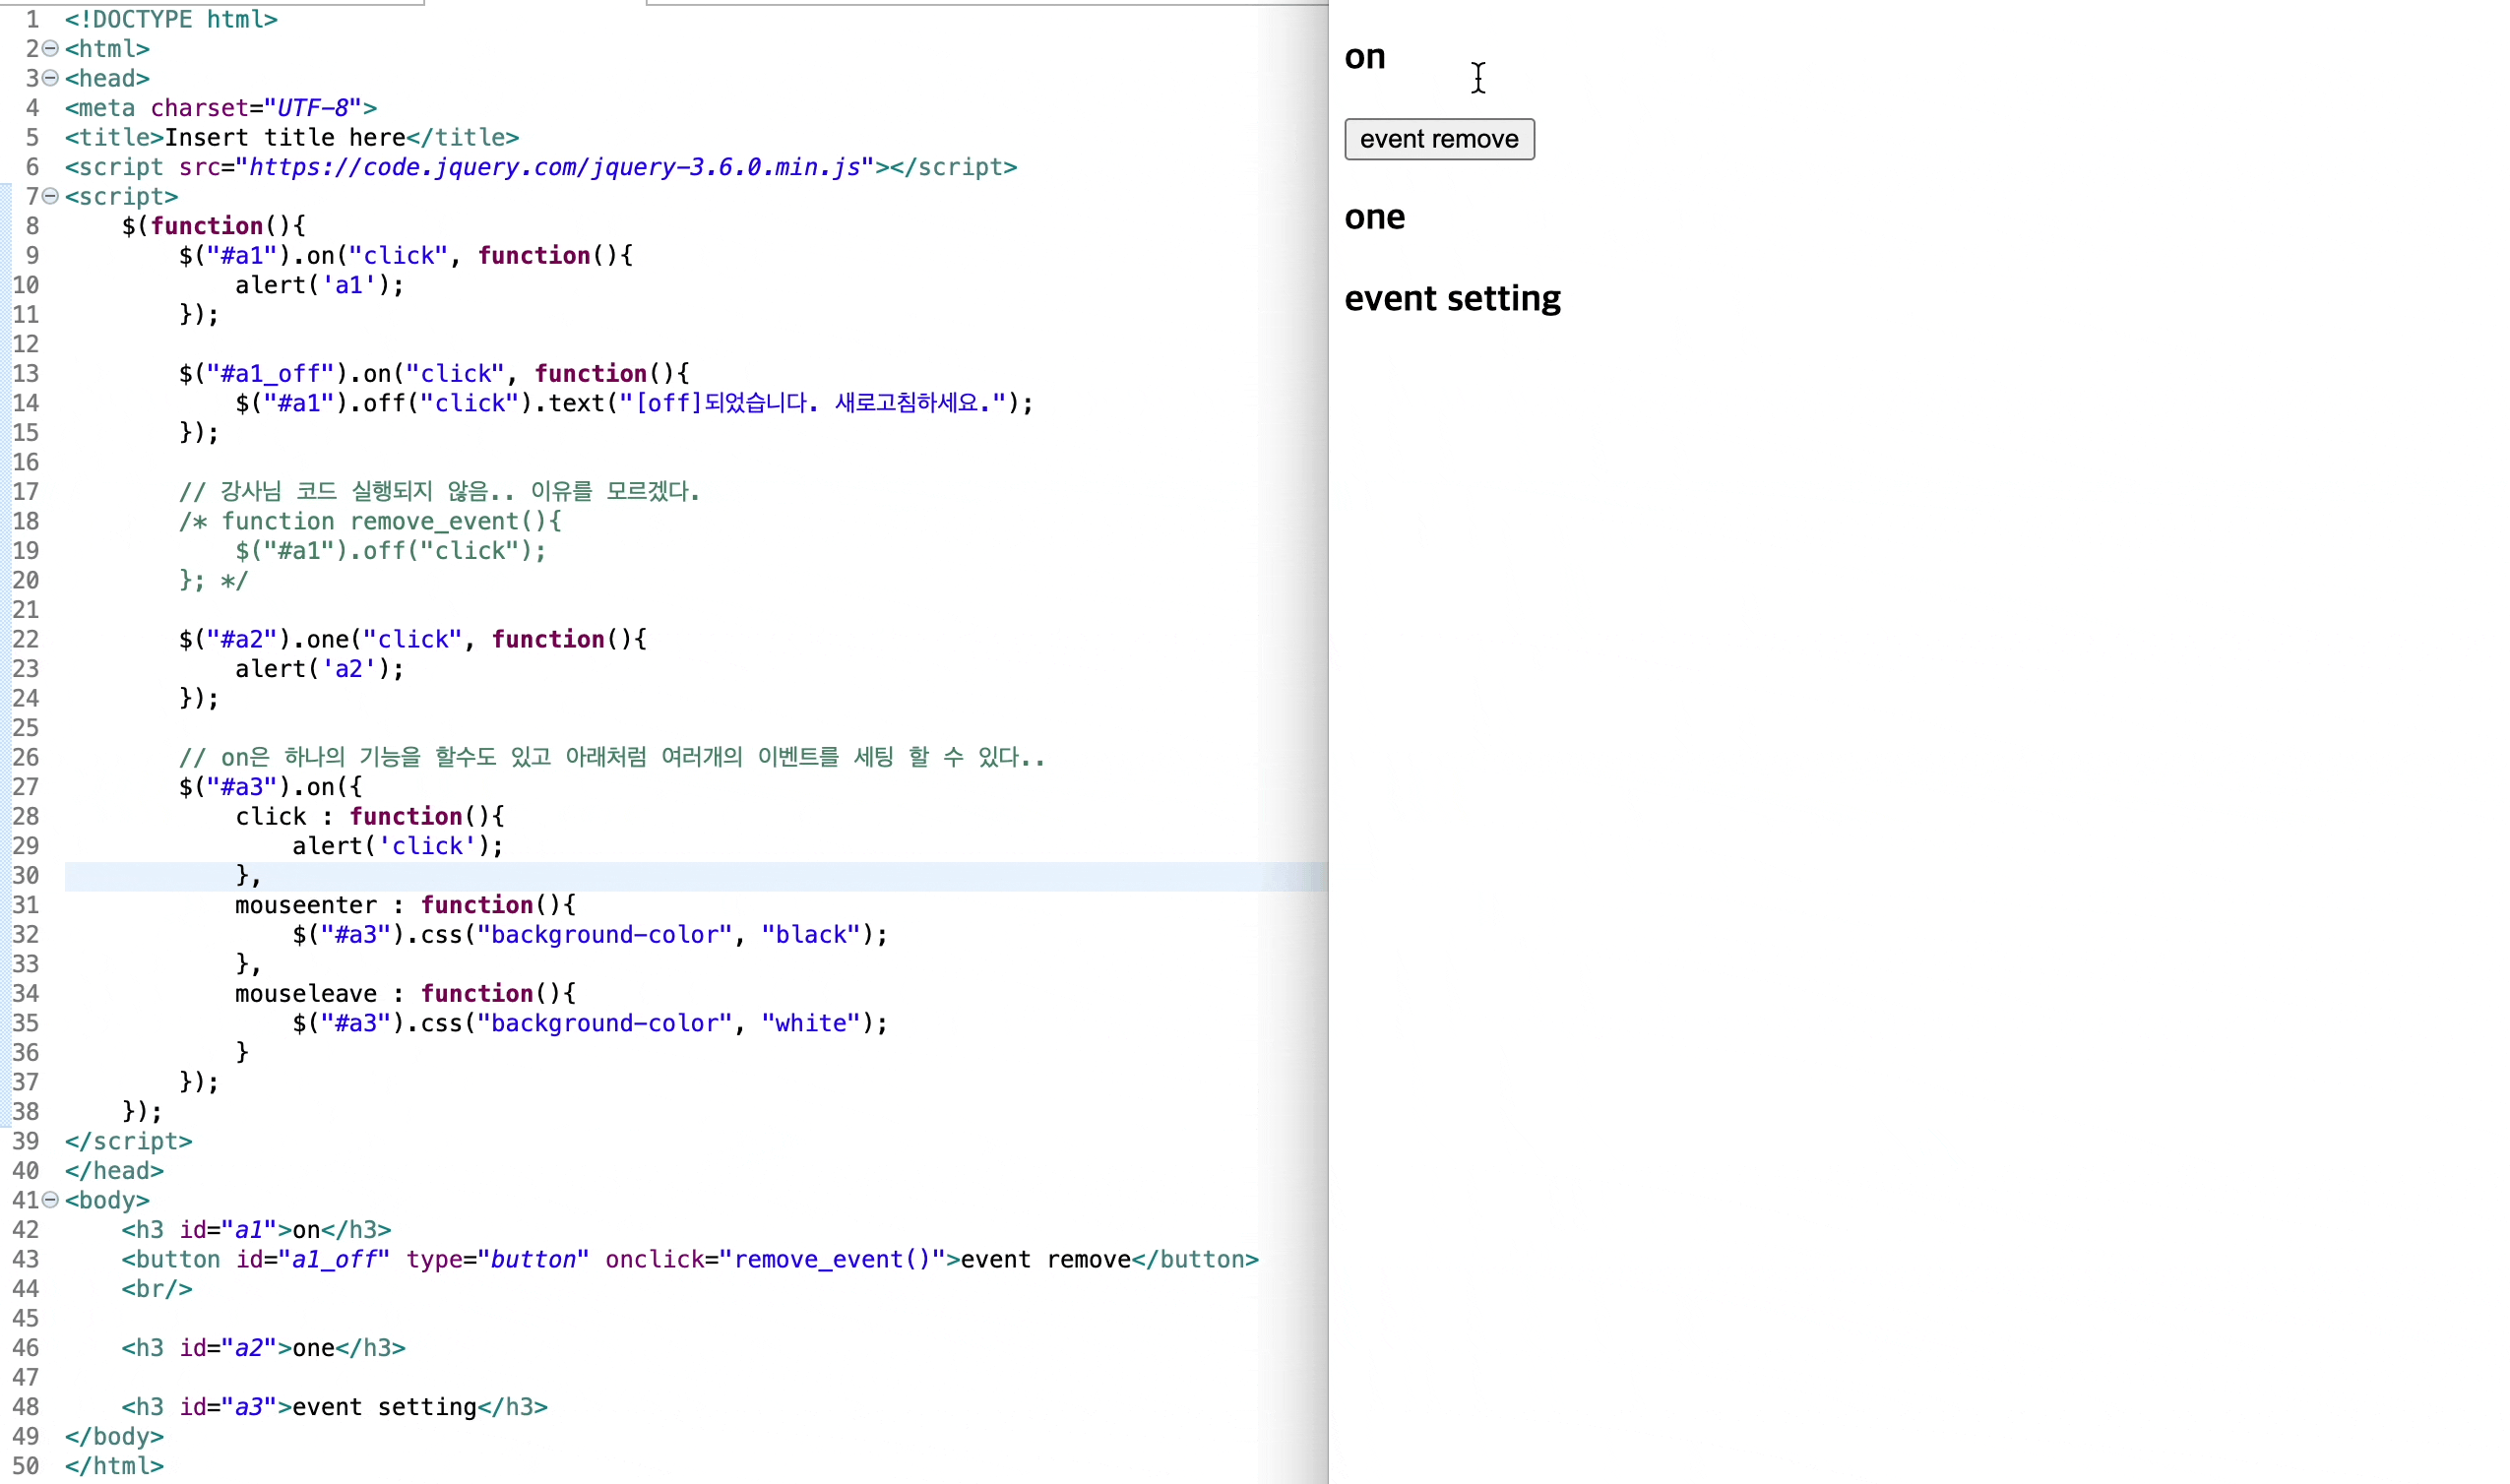Click line 22 one() method call
2510x1484 pixels.
327,638
